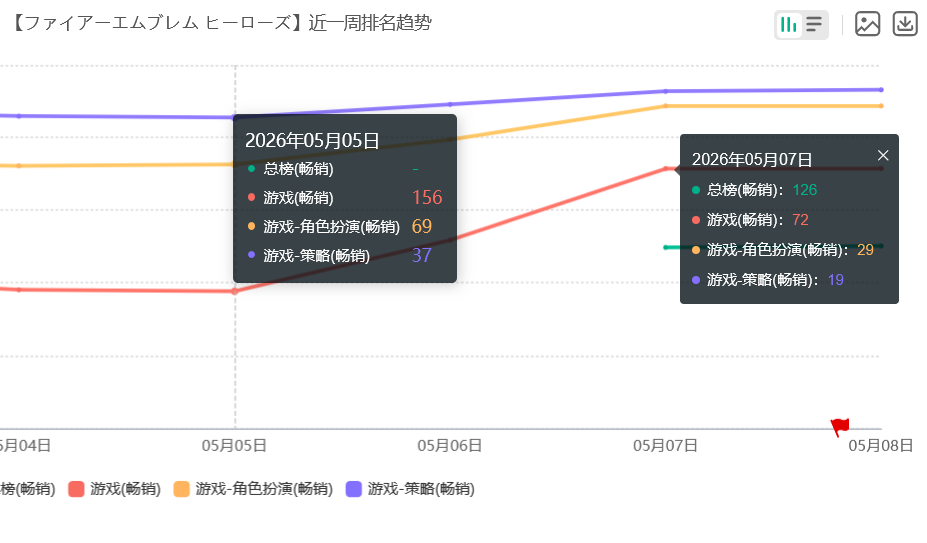Switch to chart view icon

tap(788, 25)
